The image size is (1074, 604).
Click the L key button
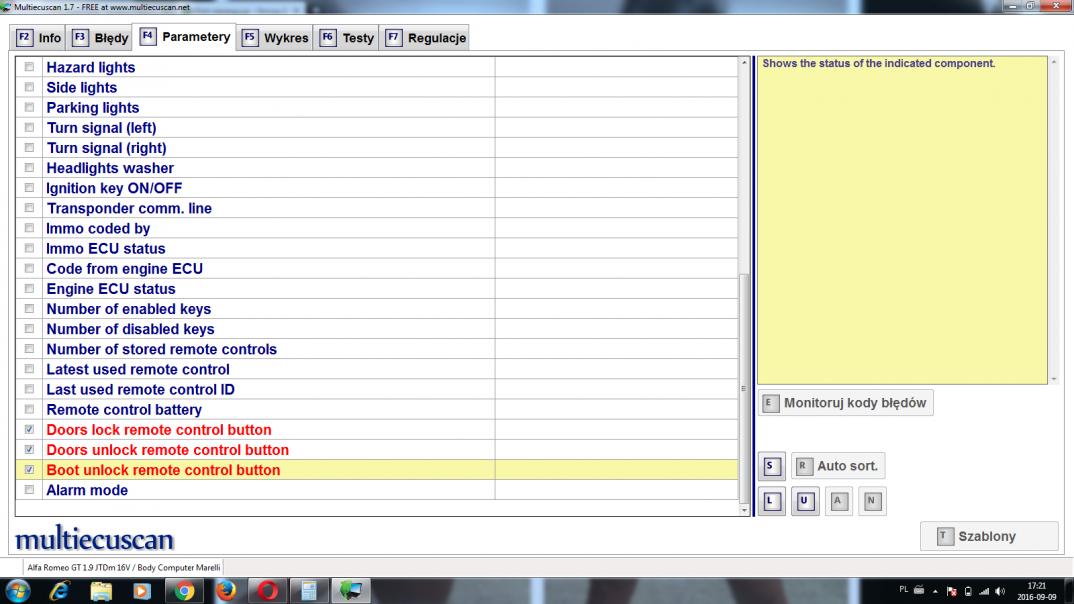point(771,501)
